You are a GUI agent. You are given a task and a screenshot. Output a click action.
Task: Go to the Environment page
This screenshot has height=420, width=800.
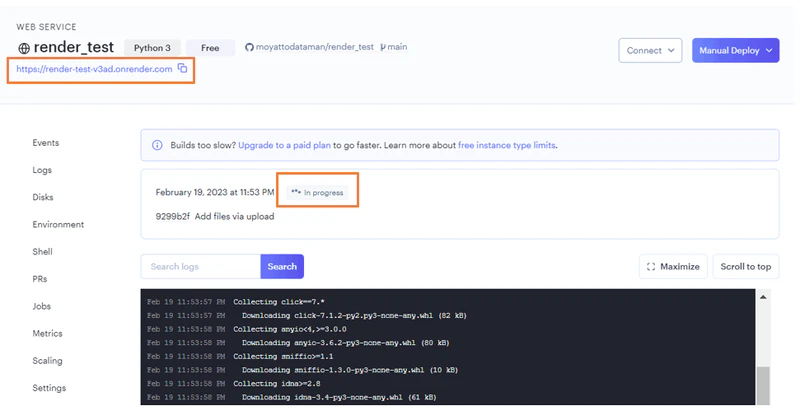click(58, 225)
